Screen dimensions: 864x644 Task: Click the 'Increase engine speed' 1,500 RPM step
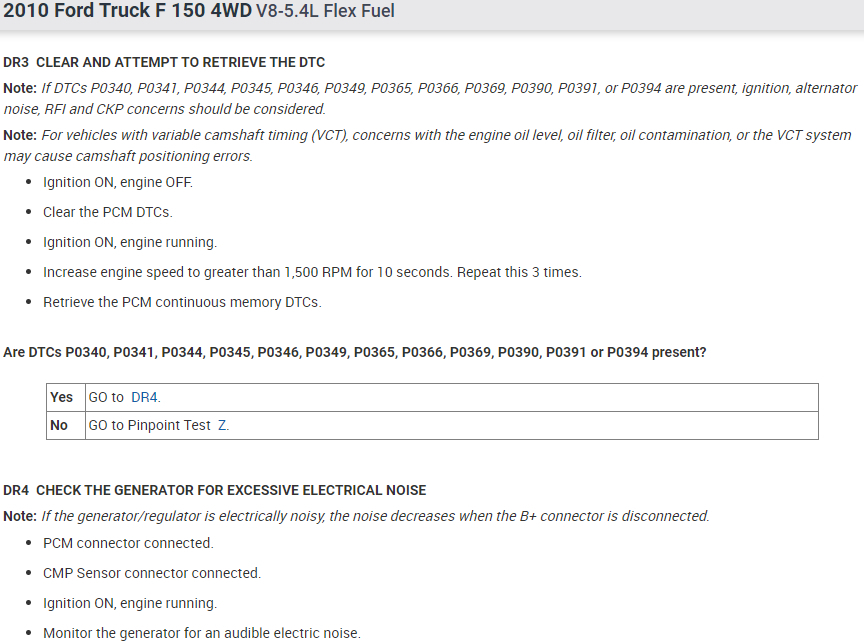[x=312, y=272]
